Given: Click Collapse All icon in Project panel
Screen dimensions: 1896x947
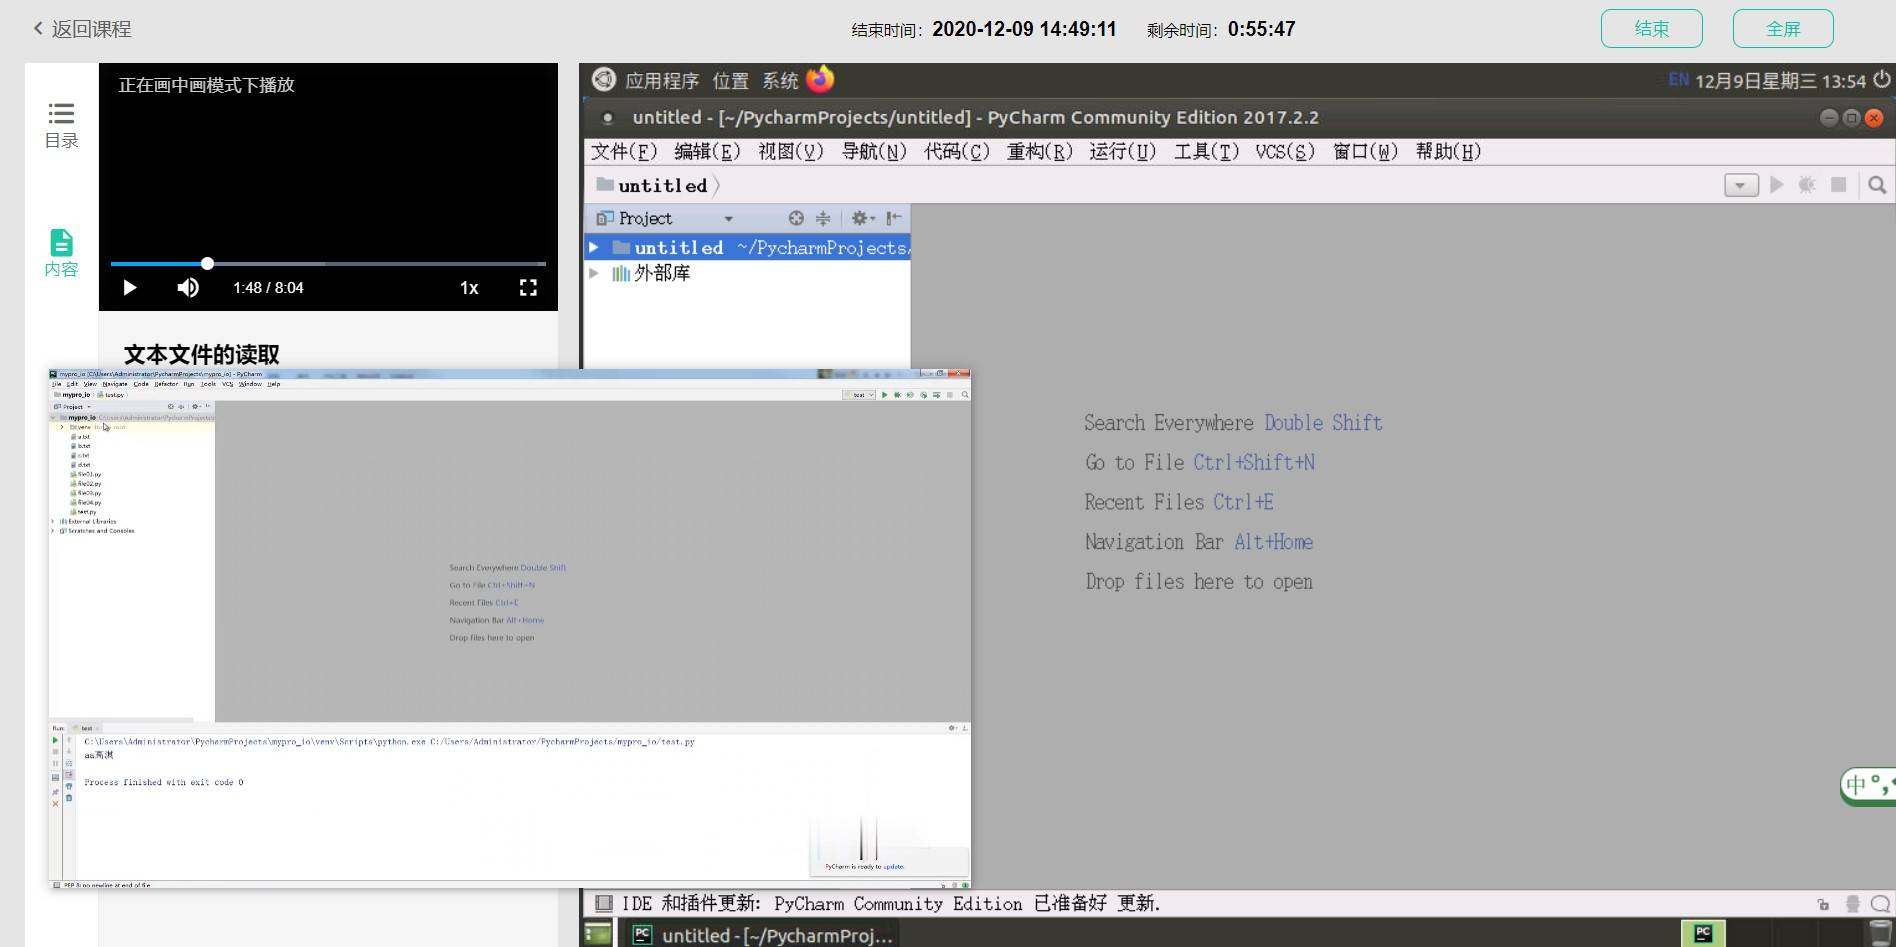Looking at the screenshot, I should (823, 218).
